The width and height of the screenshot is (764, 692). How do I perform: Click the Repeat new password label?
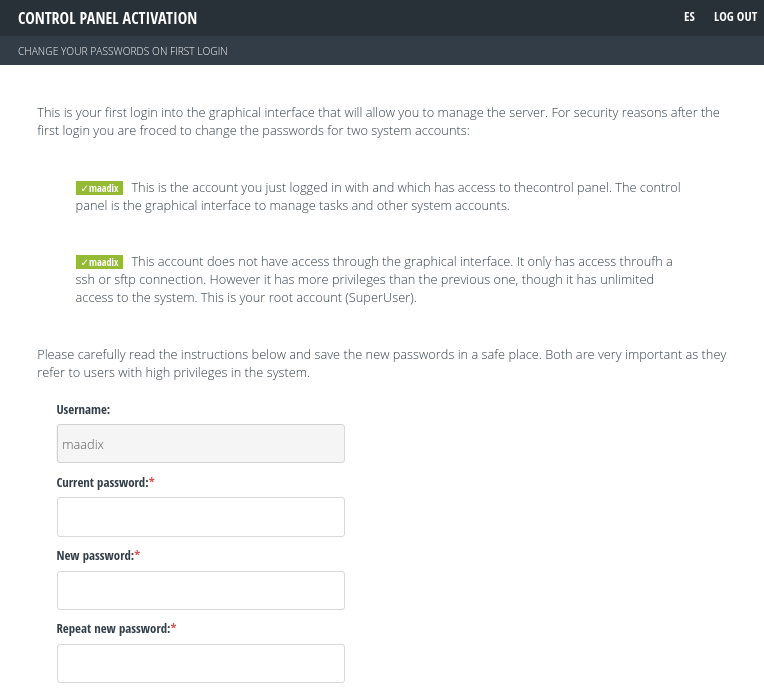pyautogui.click(x=114, y=629)
